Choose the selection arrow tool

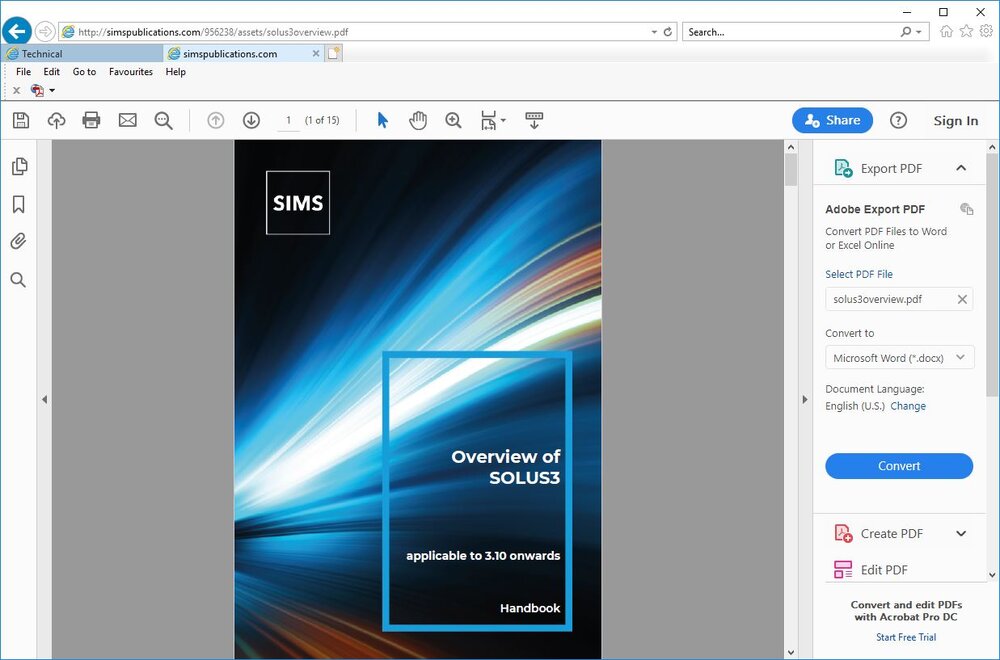(x=383, y=120)
